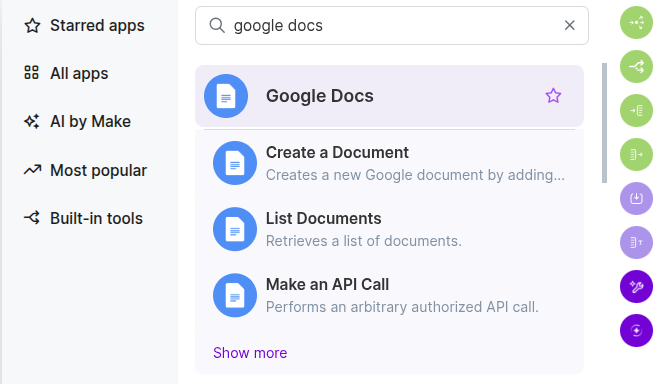
Task: Choose the Create a Document module
Action: [389, 163]
